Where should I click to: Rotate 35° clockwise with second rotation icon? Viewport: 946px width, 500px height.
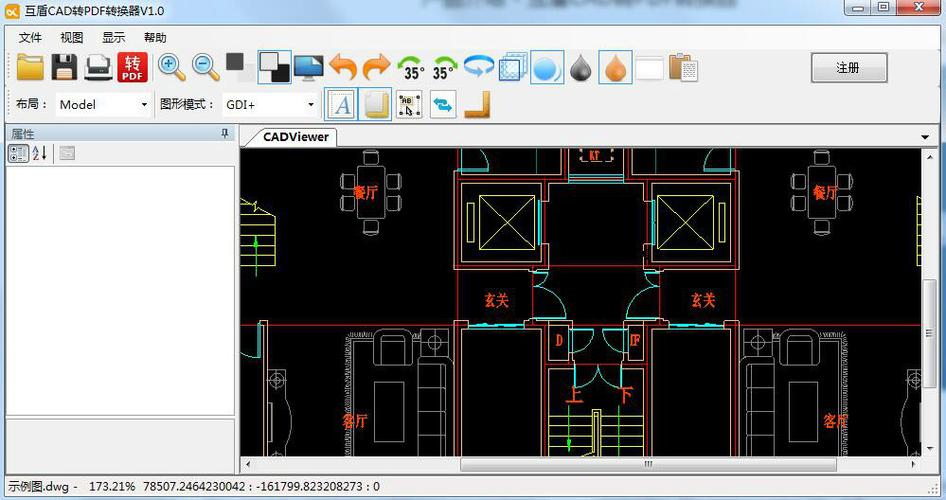(x=445, y=68)
